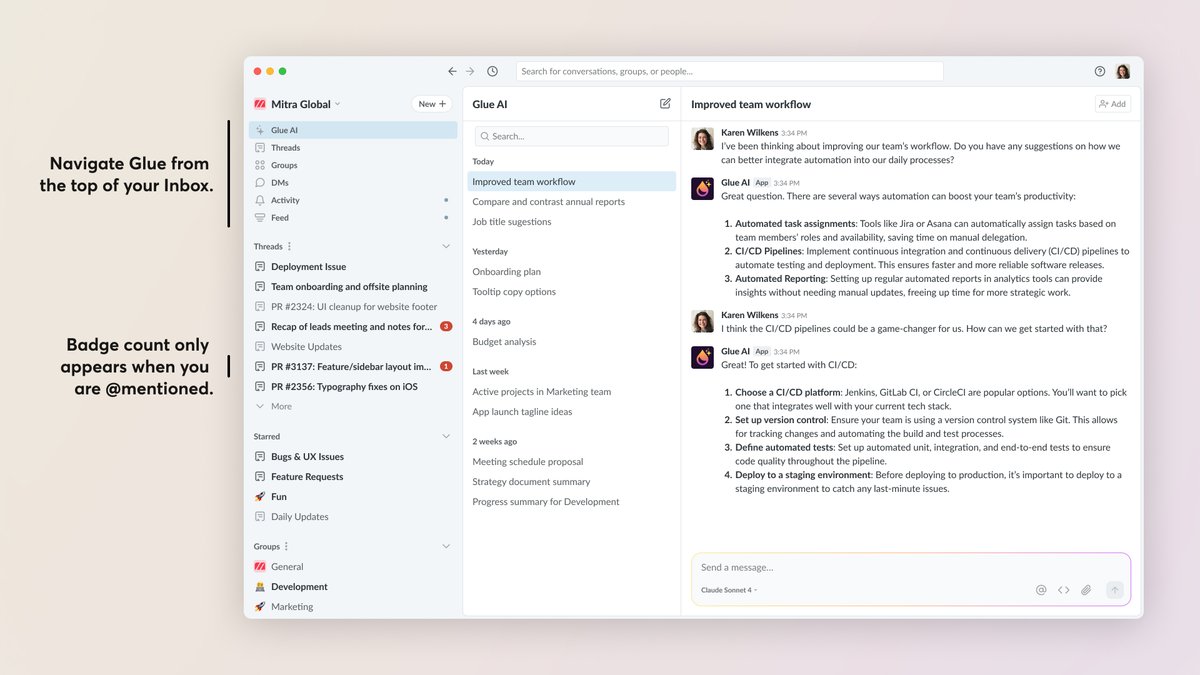Open the General group
This screenshot has height=675, width=1200.
[x=353, y=567]
